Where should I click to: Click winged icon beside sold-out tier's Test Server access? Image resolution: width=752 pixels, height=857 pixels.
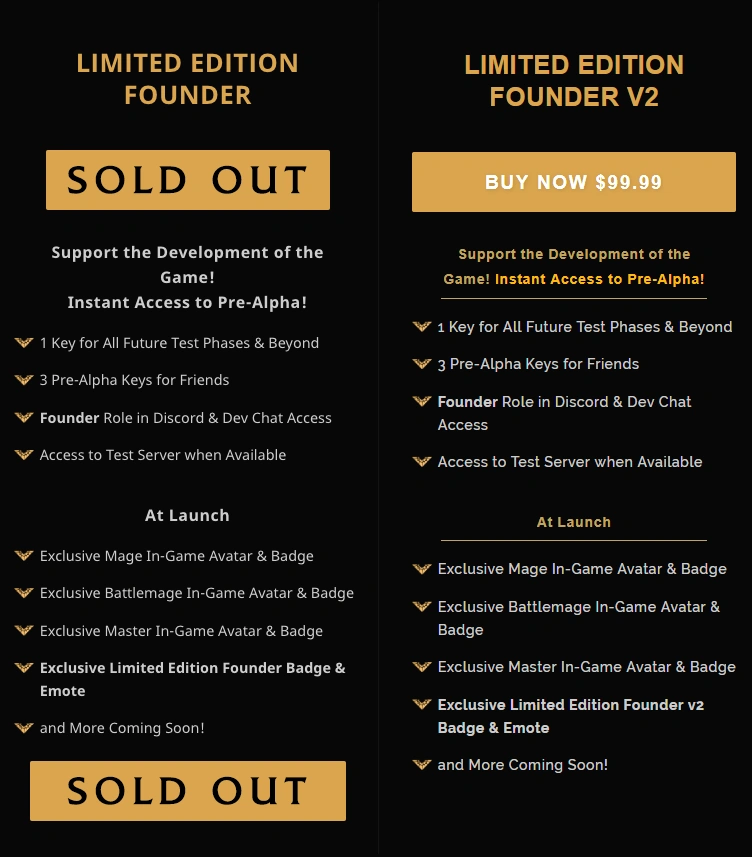24,455
